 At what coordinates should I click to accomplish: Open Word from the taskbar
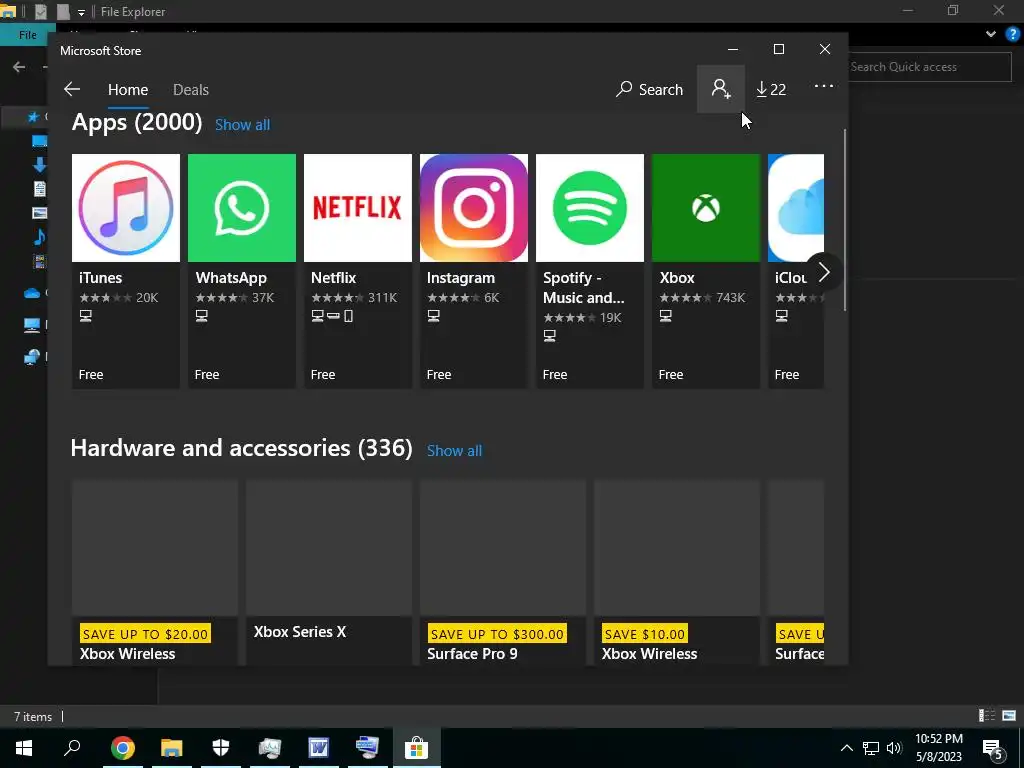pyautogui.click(x=318, y=748)
